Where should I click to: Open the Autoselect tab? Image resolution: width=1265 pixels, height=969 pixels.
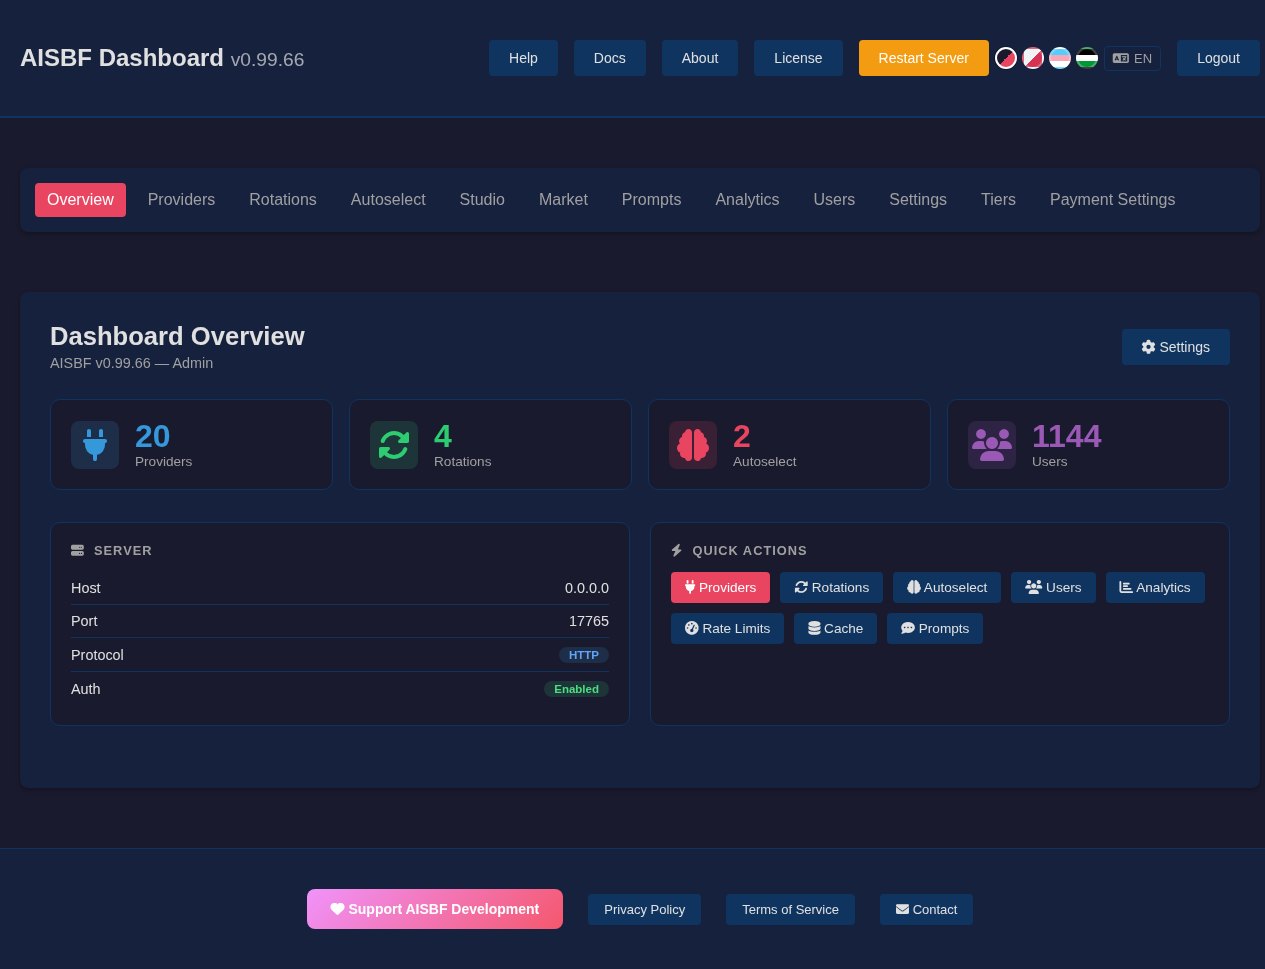(x=388, y=200)
